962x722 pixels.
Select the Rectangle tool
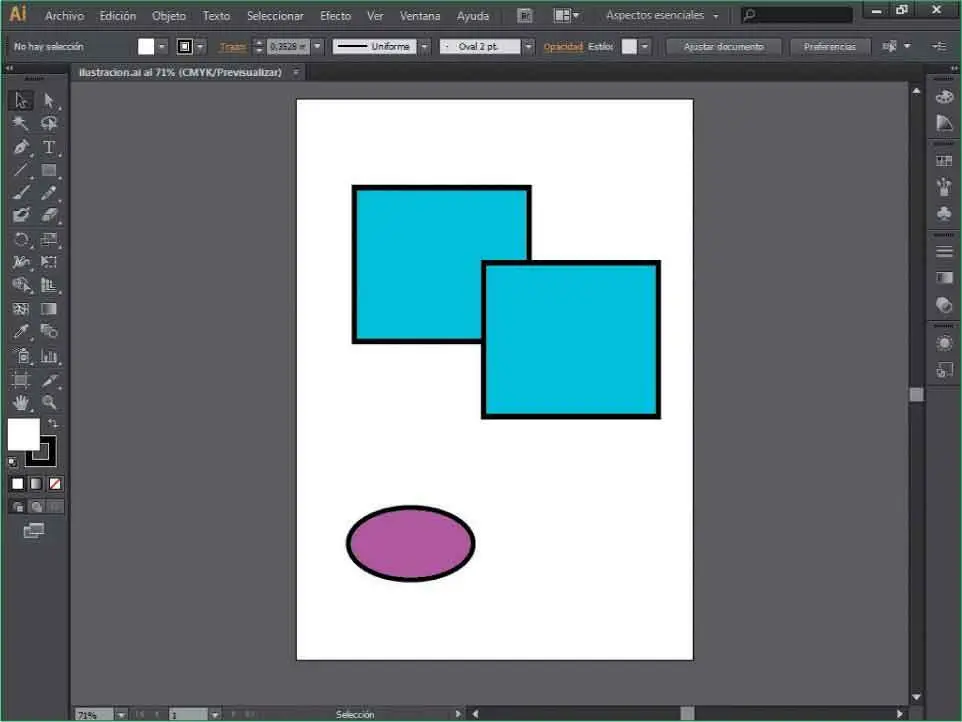[49, 170]
